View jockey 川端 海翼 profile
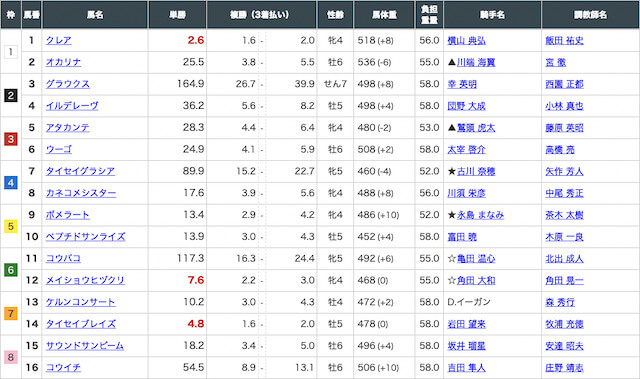 point(476,62)
